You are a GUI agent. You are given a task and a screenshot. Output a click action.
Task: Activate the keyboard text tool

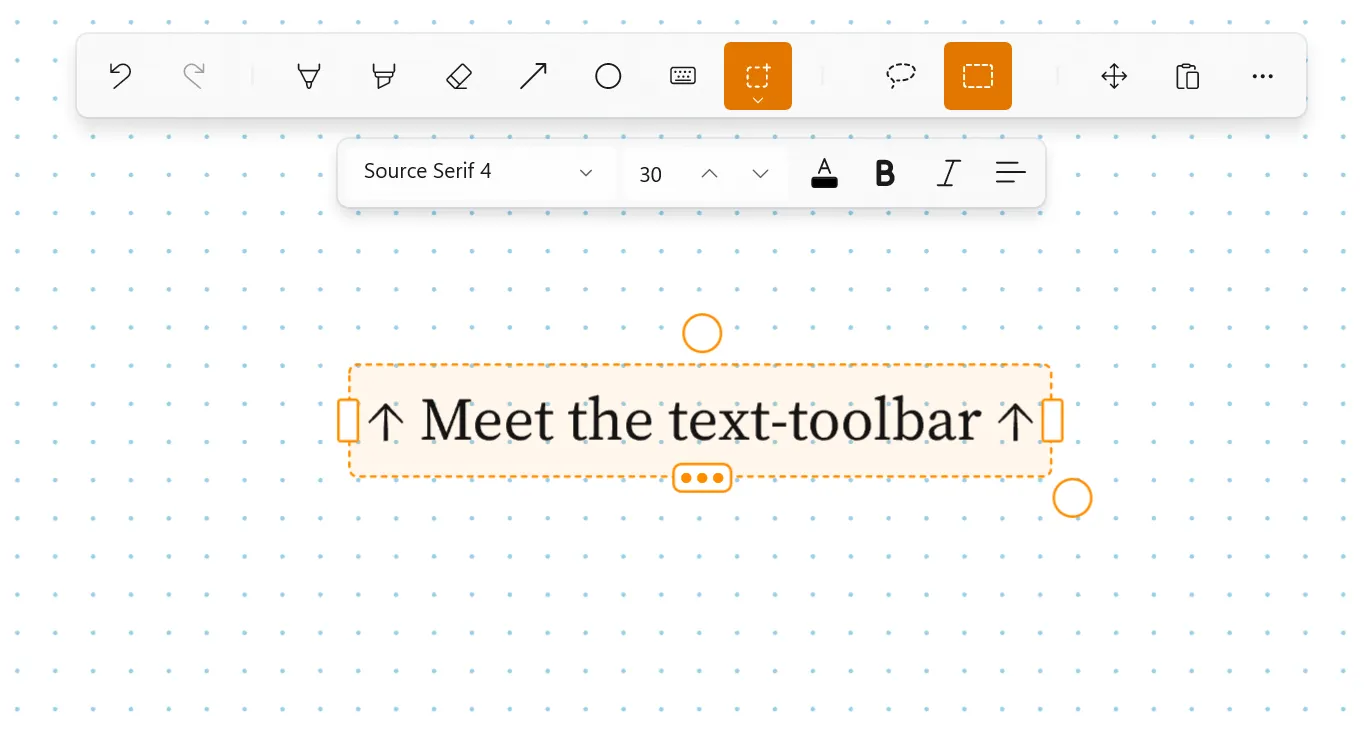pyautogui.click(x=683, y=76)
